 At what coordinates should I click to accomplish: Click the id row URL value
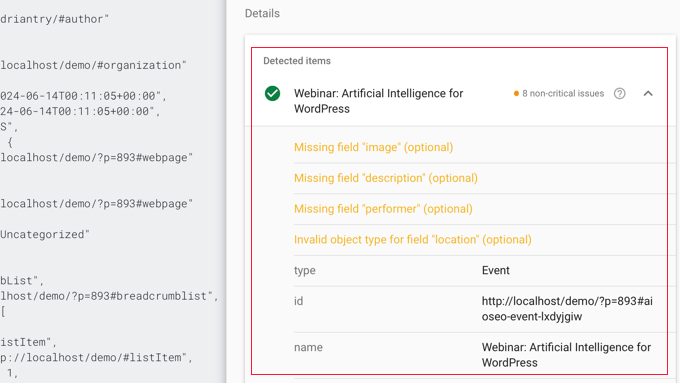[567, 309]
